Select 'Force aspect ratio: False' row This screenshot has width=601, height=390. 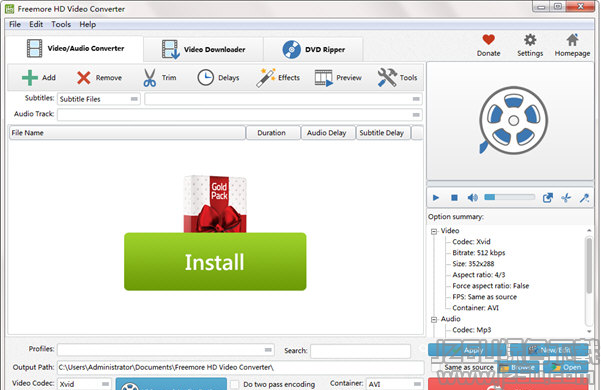(490, 286)
